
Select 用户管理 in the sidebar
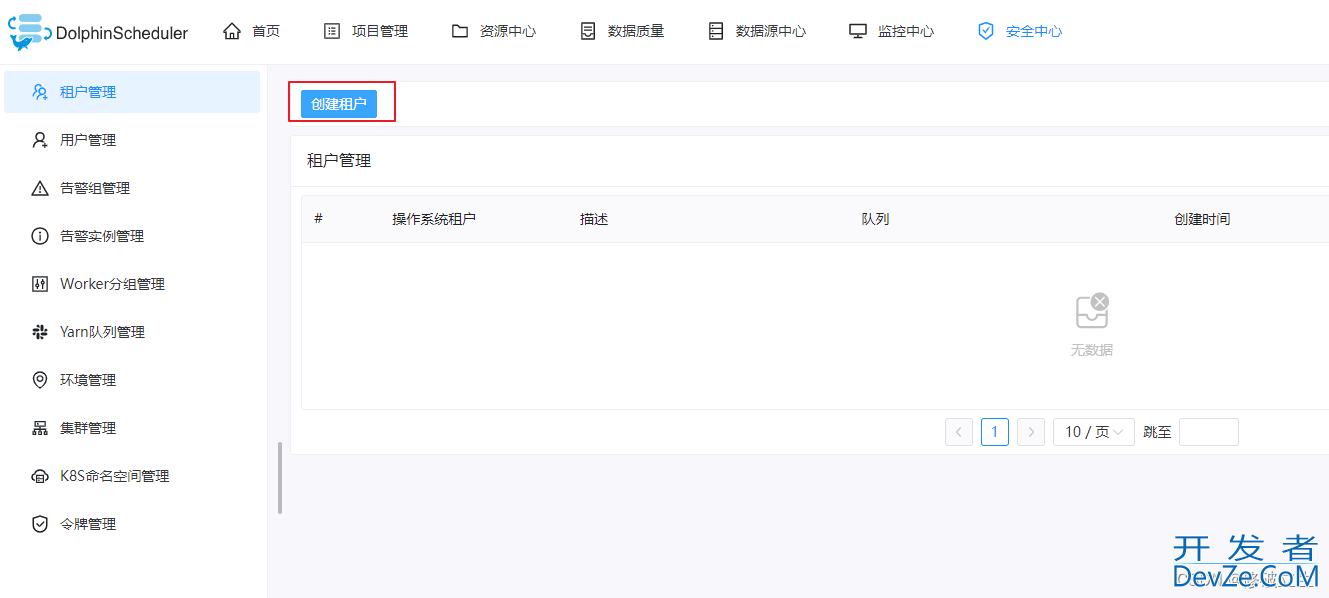pos(132,140)
